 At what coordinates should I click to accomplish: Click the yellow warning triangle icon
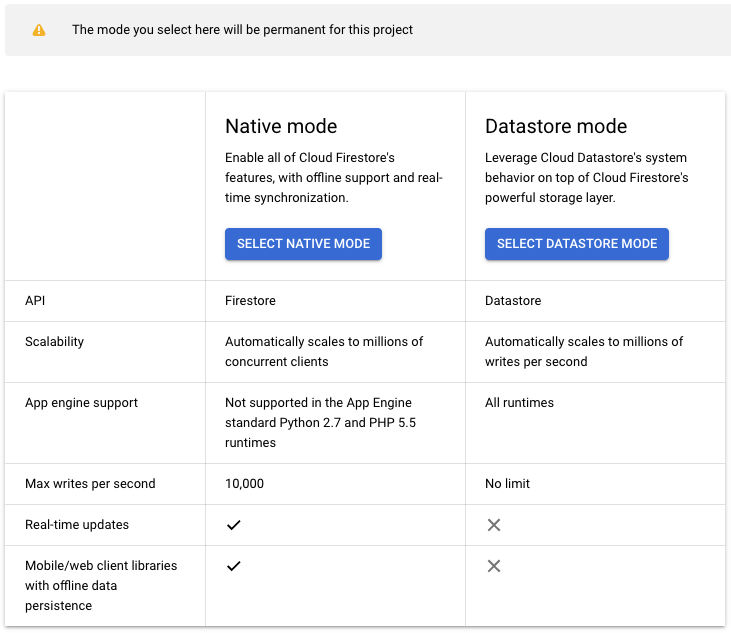pos(39,30)
